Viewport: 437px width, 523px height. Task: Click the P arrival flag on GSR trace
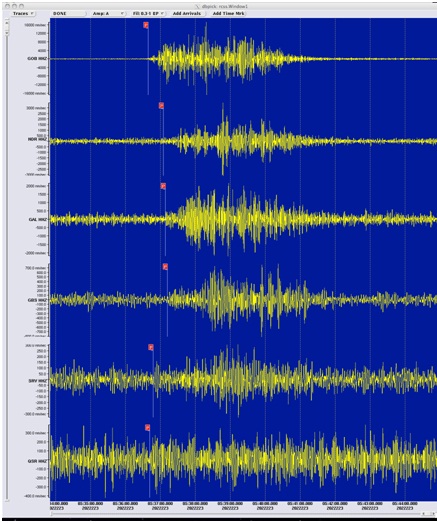pos(147,427)
